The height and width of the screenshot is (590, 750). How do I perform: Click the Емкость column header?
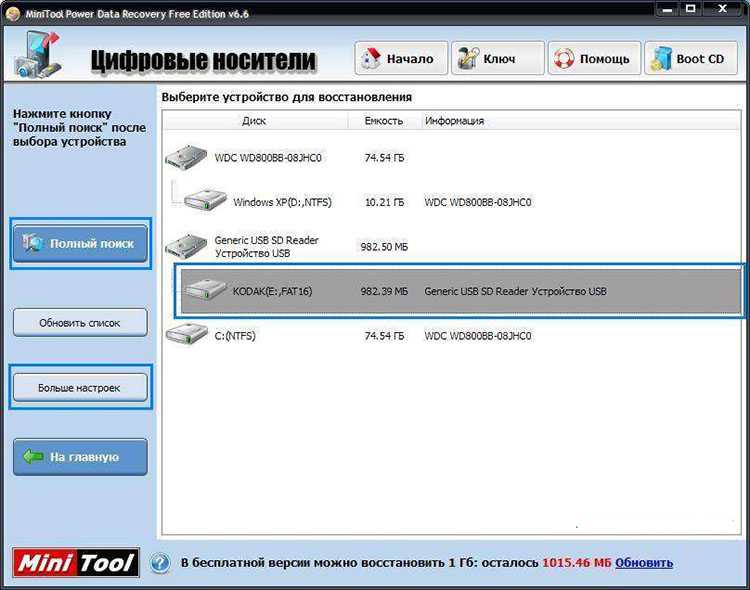click(x=384, y=121)
